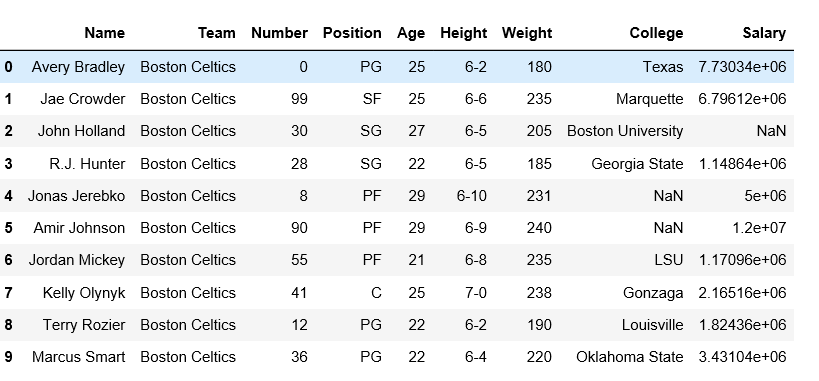Click the Height column header

point(463,33)
